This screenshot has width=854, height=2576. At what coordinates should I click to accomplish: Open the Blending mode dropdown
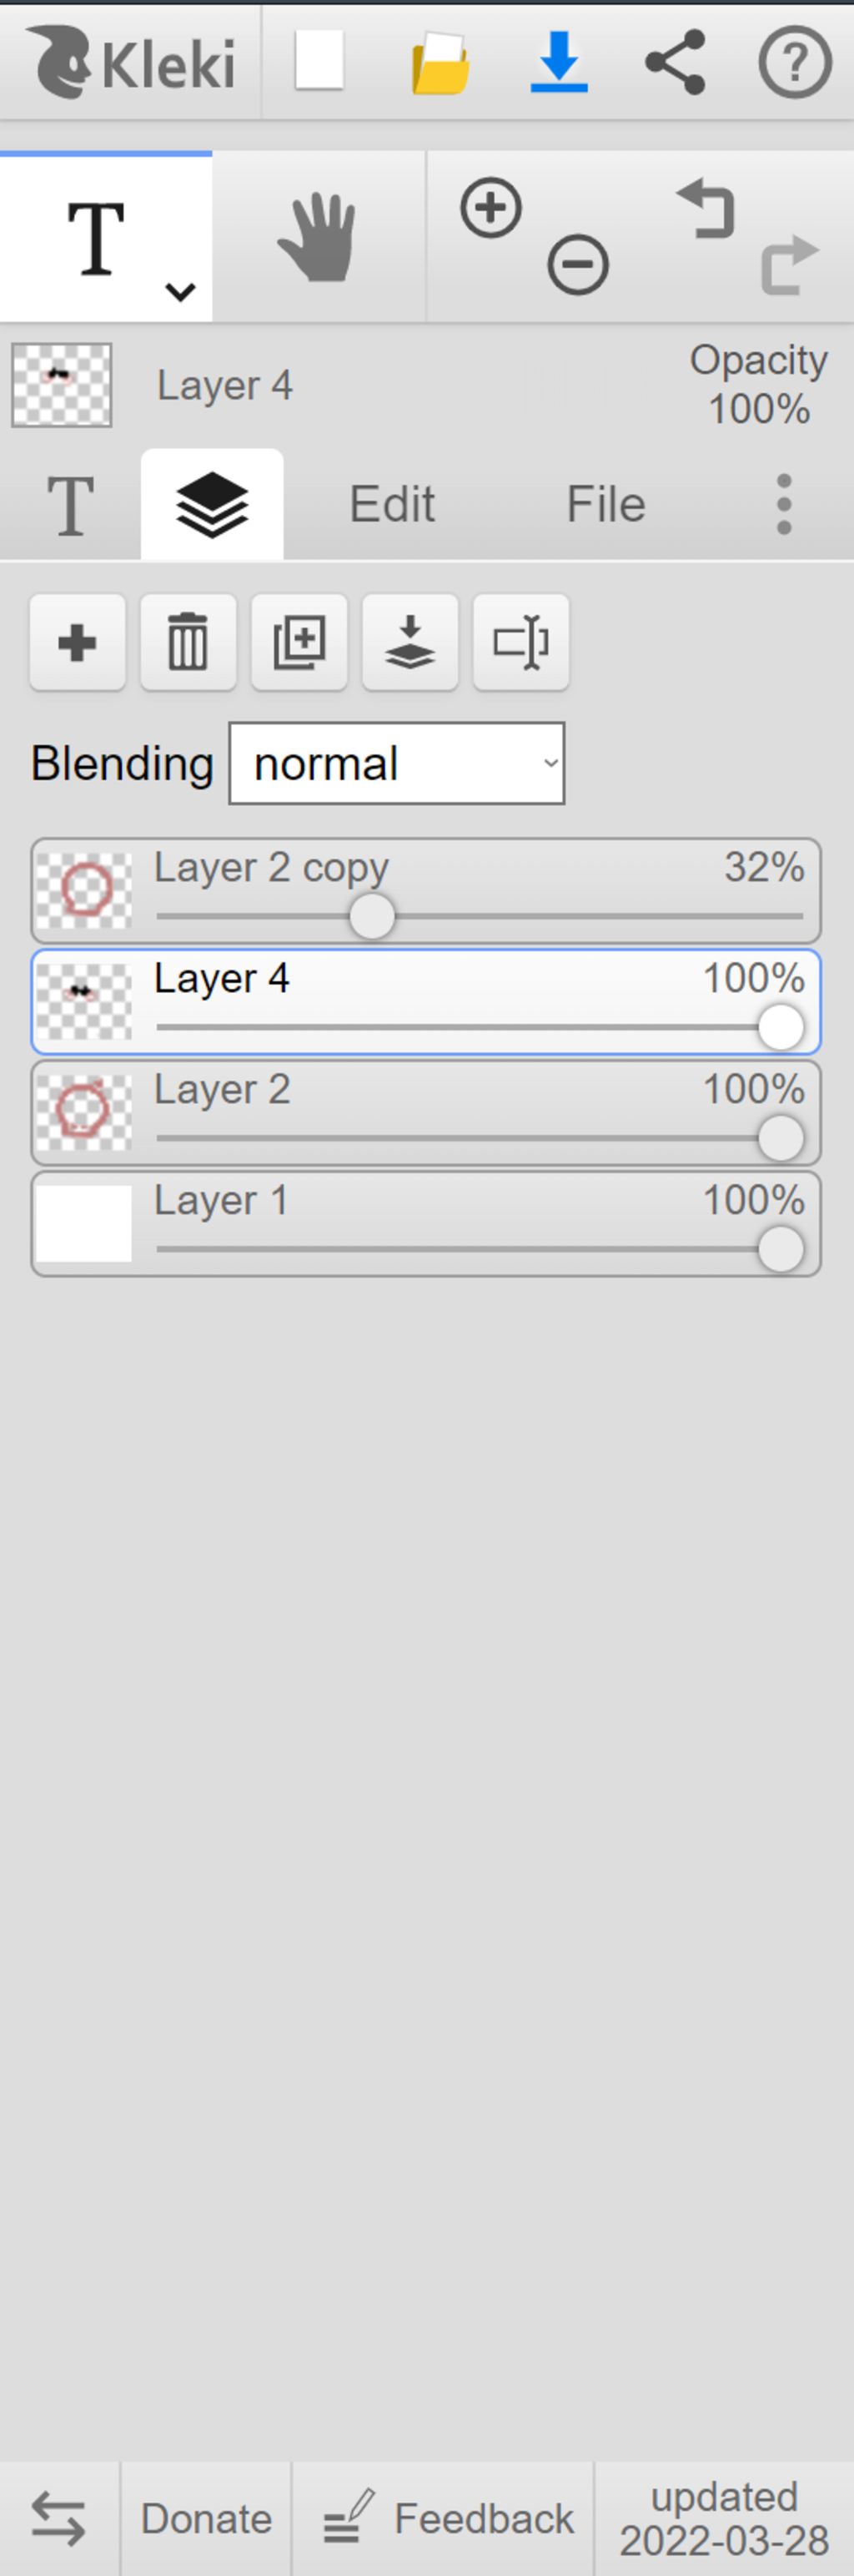pos(397,763)
